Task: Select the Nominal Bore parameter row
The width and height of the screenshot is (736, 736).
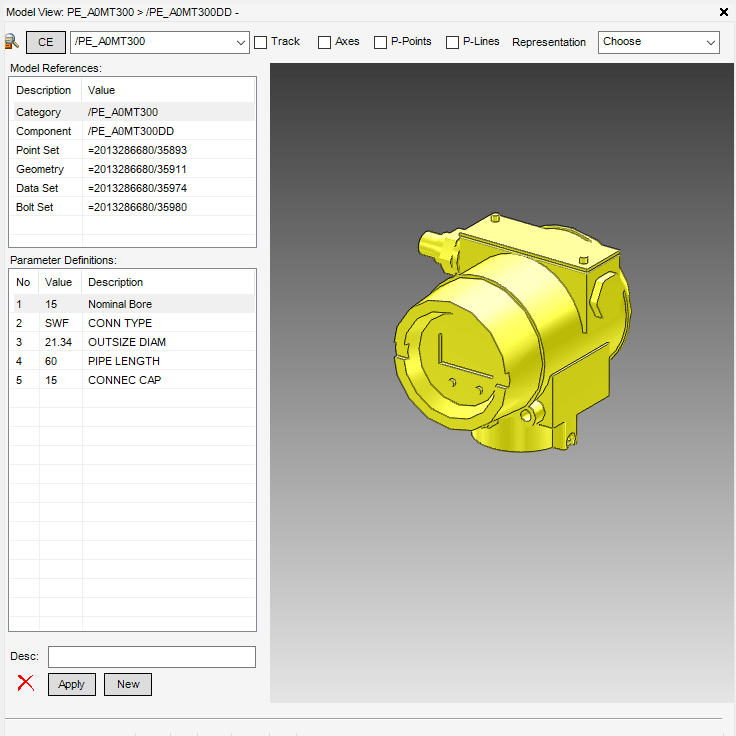Action: 132,304
